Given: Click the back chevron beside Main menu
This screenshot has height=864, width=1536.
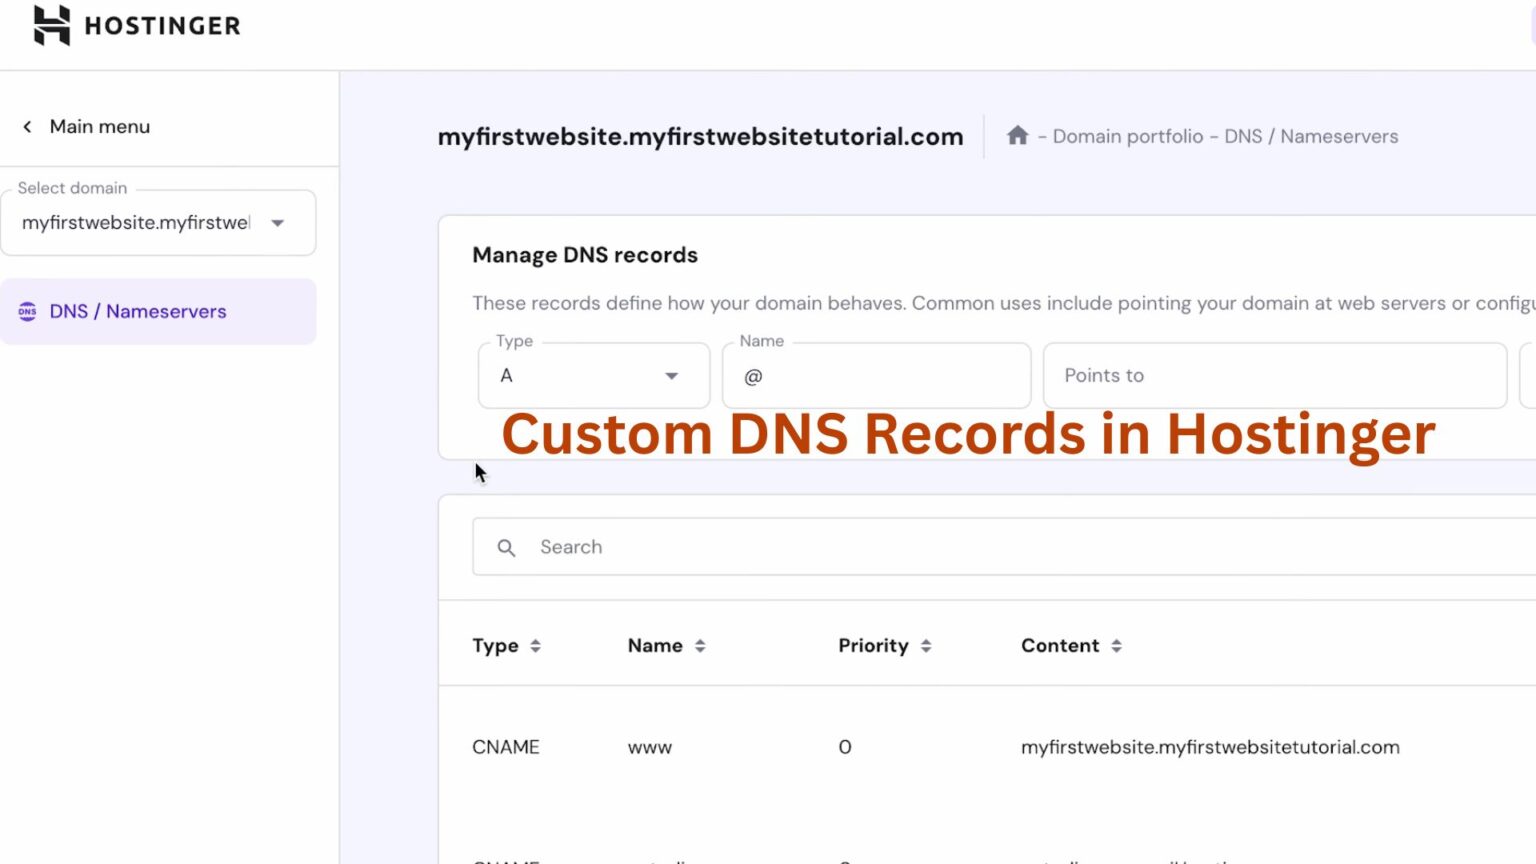Looking at the screenshot, I should pos(27,126).
